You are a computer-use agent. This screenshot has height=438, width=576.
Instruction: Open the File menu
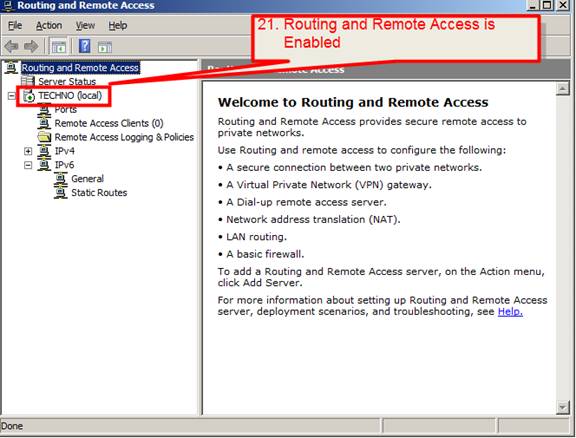click(15, 26)
